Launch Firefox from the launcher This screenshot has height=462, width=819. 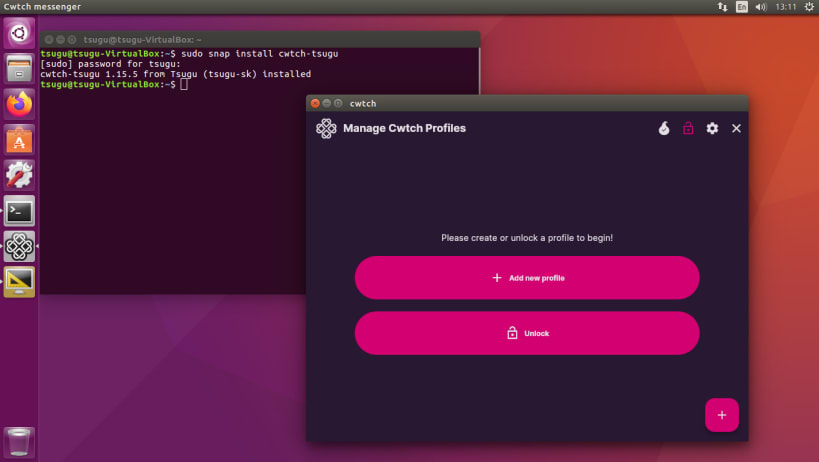pos(19,104)
